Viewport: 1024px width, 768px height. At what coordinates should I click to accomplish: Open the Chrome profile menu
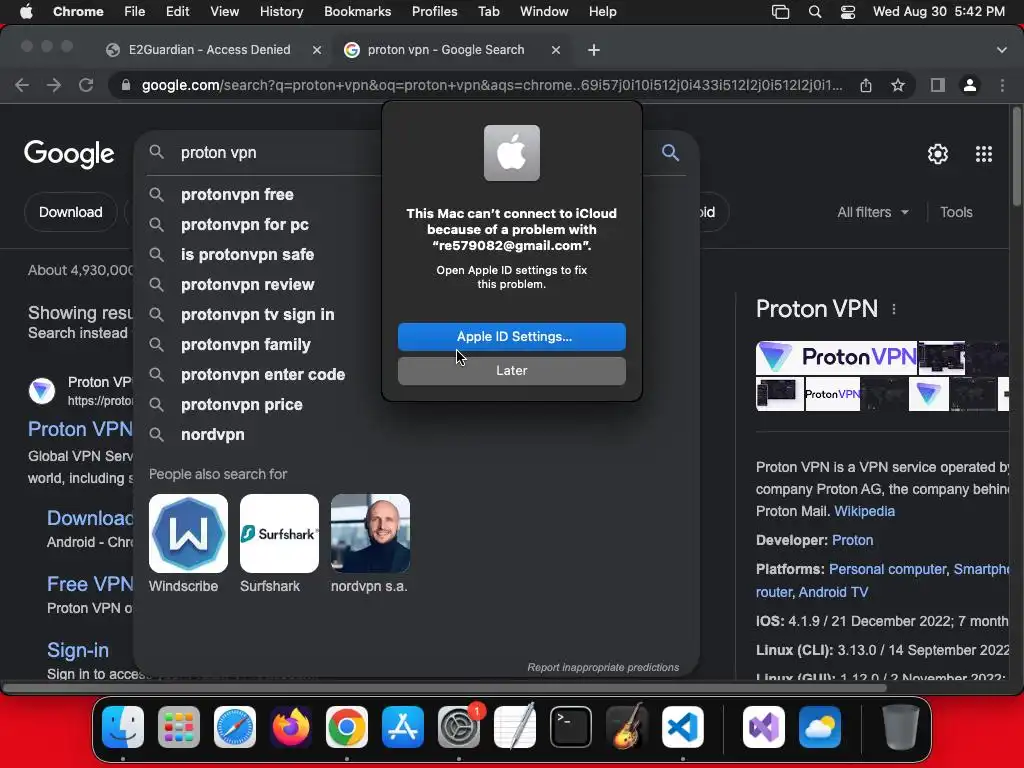click(970, 85)
